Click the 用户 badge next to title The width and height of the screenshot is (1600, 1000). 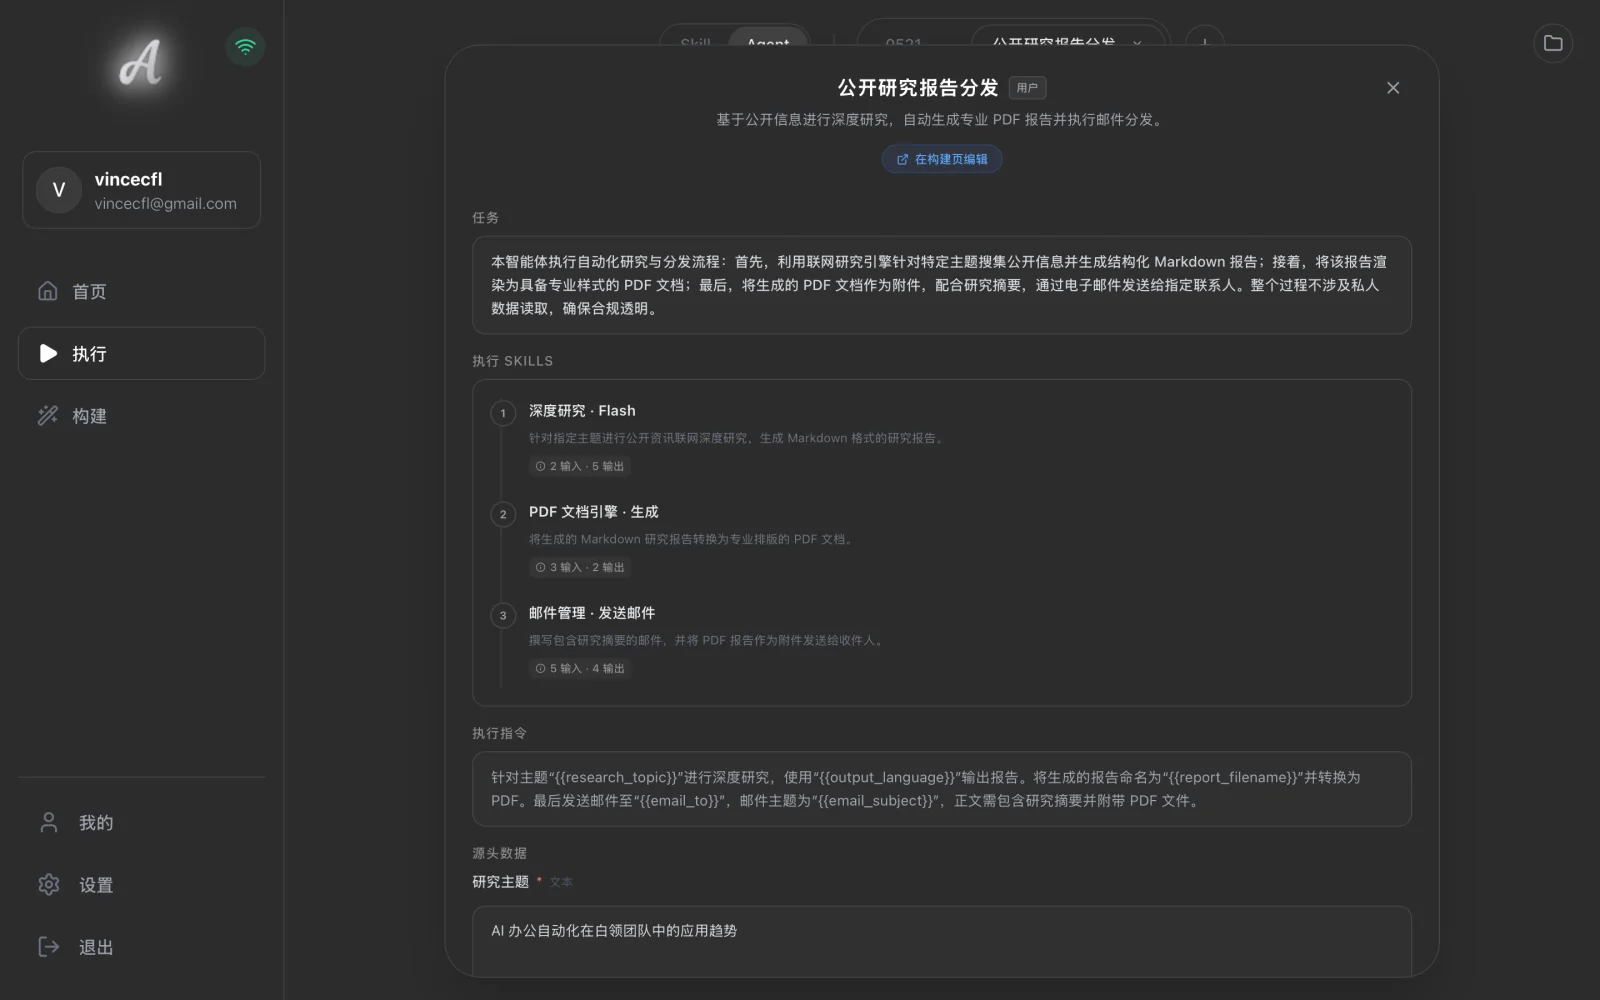[1027, 88]
